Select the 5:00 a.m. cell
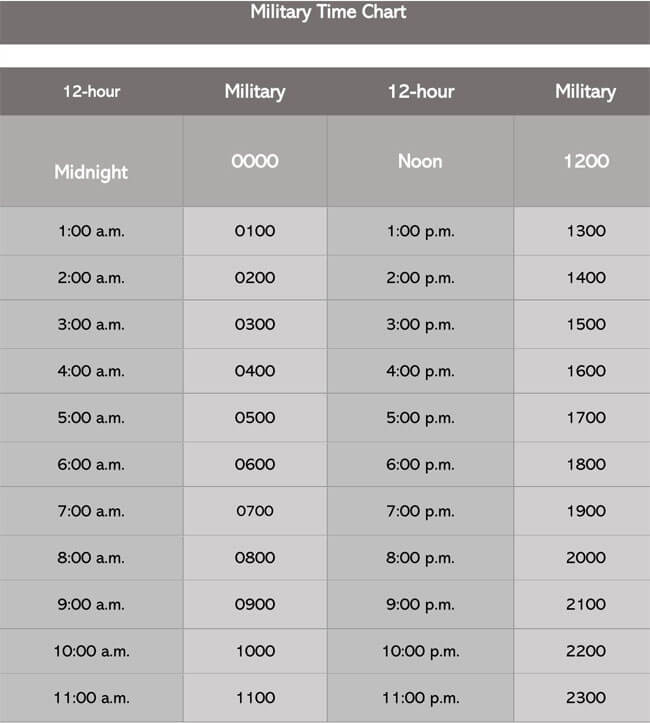Screen dimensions: 650x723 pos(91,418)
